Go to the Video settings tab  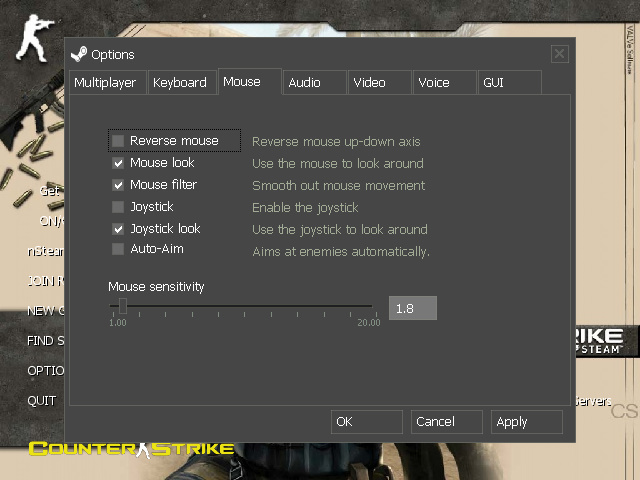(x=370, y=83)
